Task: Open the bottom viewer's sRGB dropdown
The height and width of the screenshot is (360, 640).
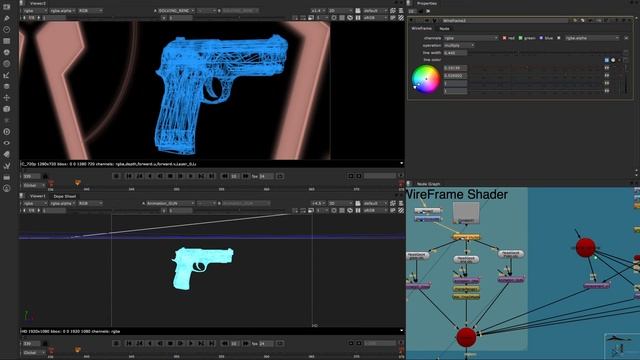Action: click(376, 211)
